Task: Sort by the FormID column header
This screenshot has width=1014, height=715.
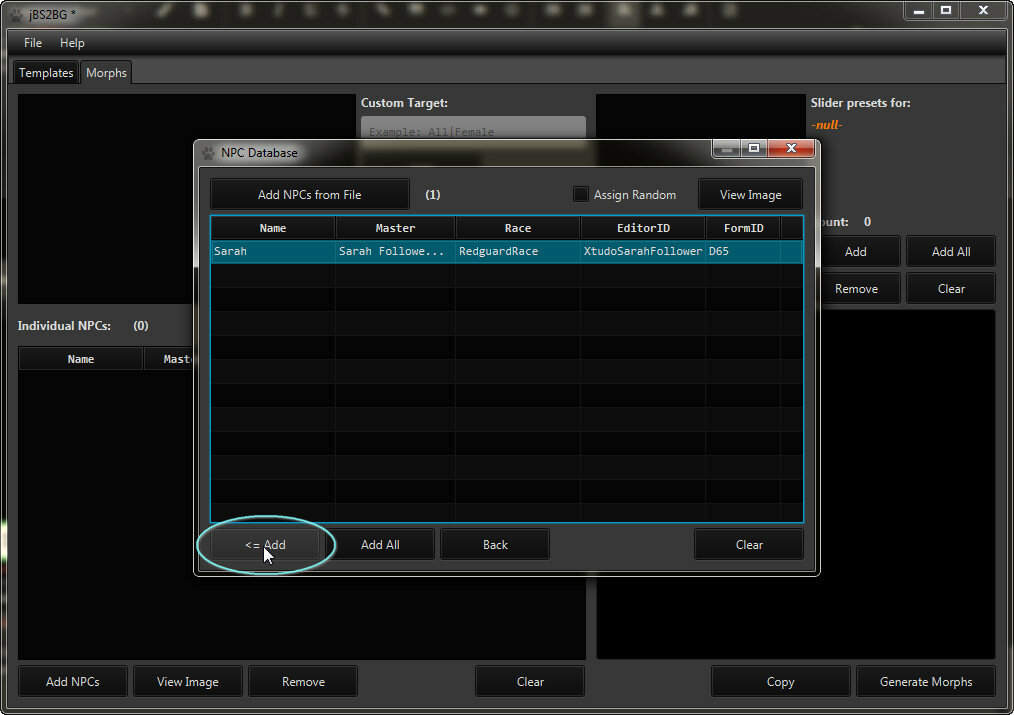Action: pyautogui.click(x=743, y=228)
